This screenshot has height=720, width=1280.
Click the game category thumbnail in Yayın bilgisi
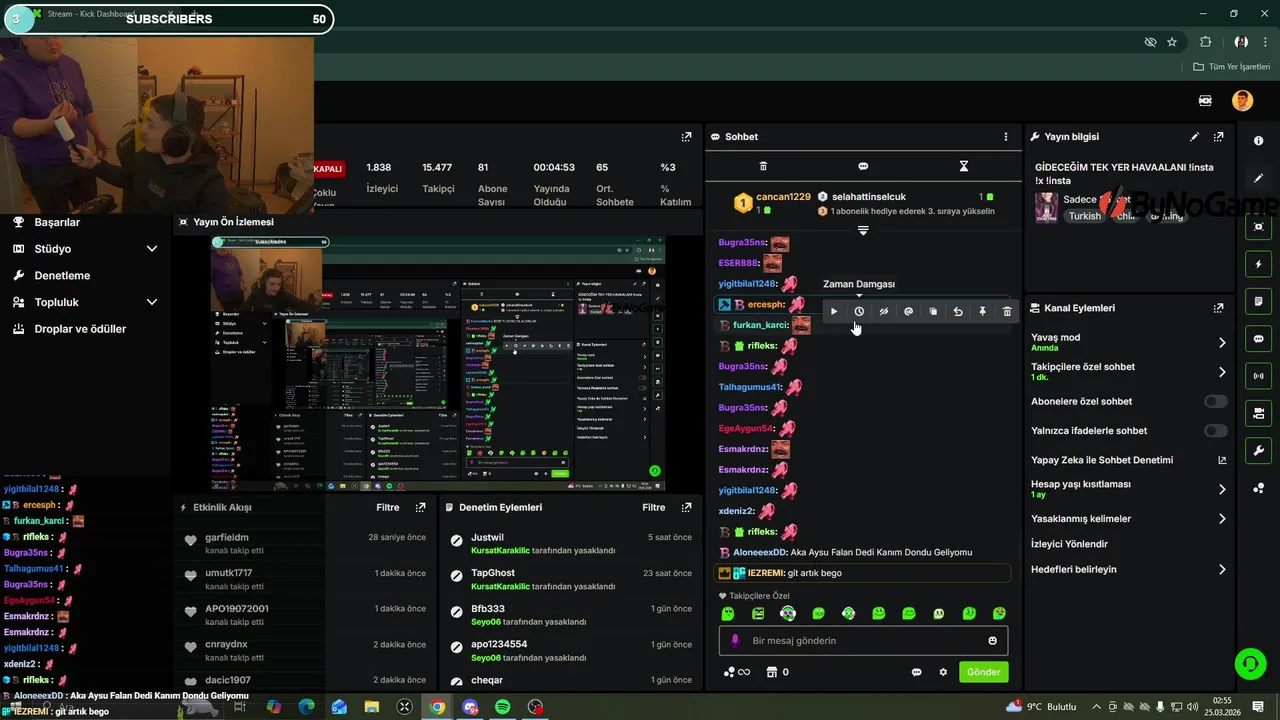1046,207
